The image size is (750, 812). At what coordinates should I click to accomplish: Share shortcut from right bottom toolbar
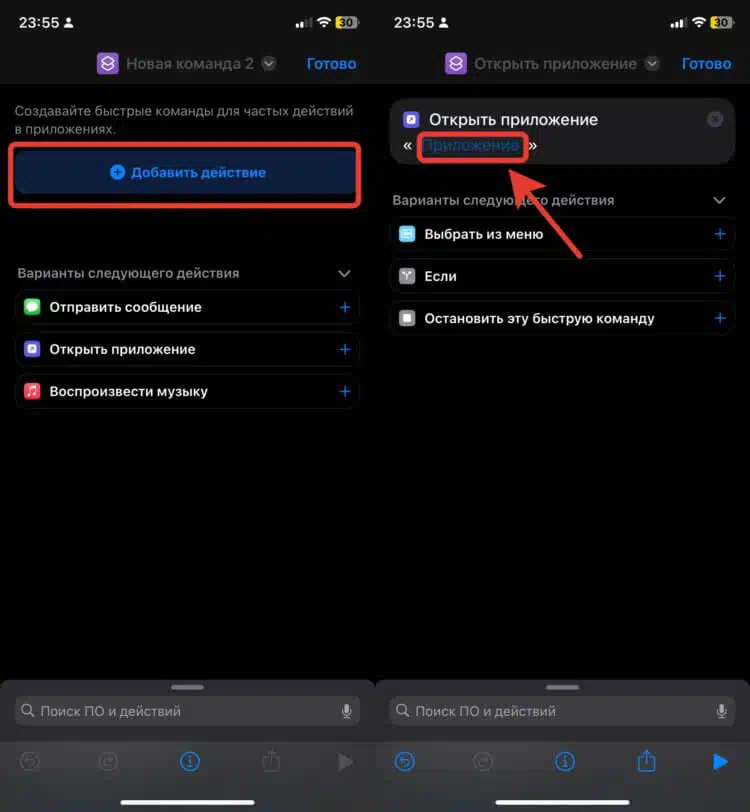coord(646,761)
